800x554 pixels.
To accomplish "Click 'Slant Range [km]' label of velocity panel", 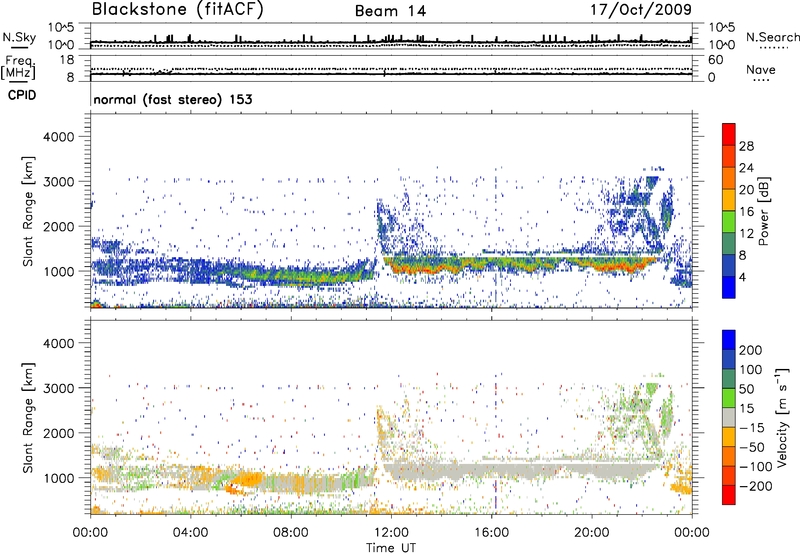I will coord(28,417).
